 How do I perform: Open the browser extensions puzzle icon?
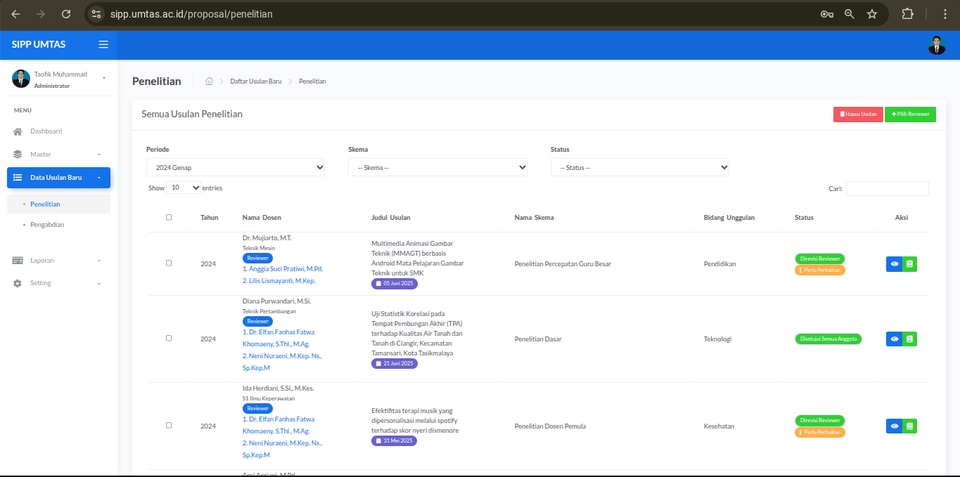pyautogui.click(x=907, y=14)
